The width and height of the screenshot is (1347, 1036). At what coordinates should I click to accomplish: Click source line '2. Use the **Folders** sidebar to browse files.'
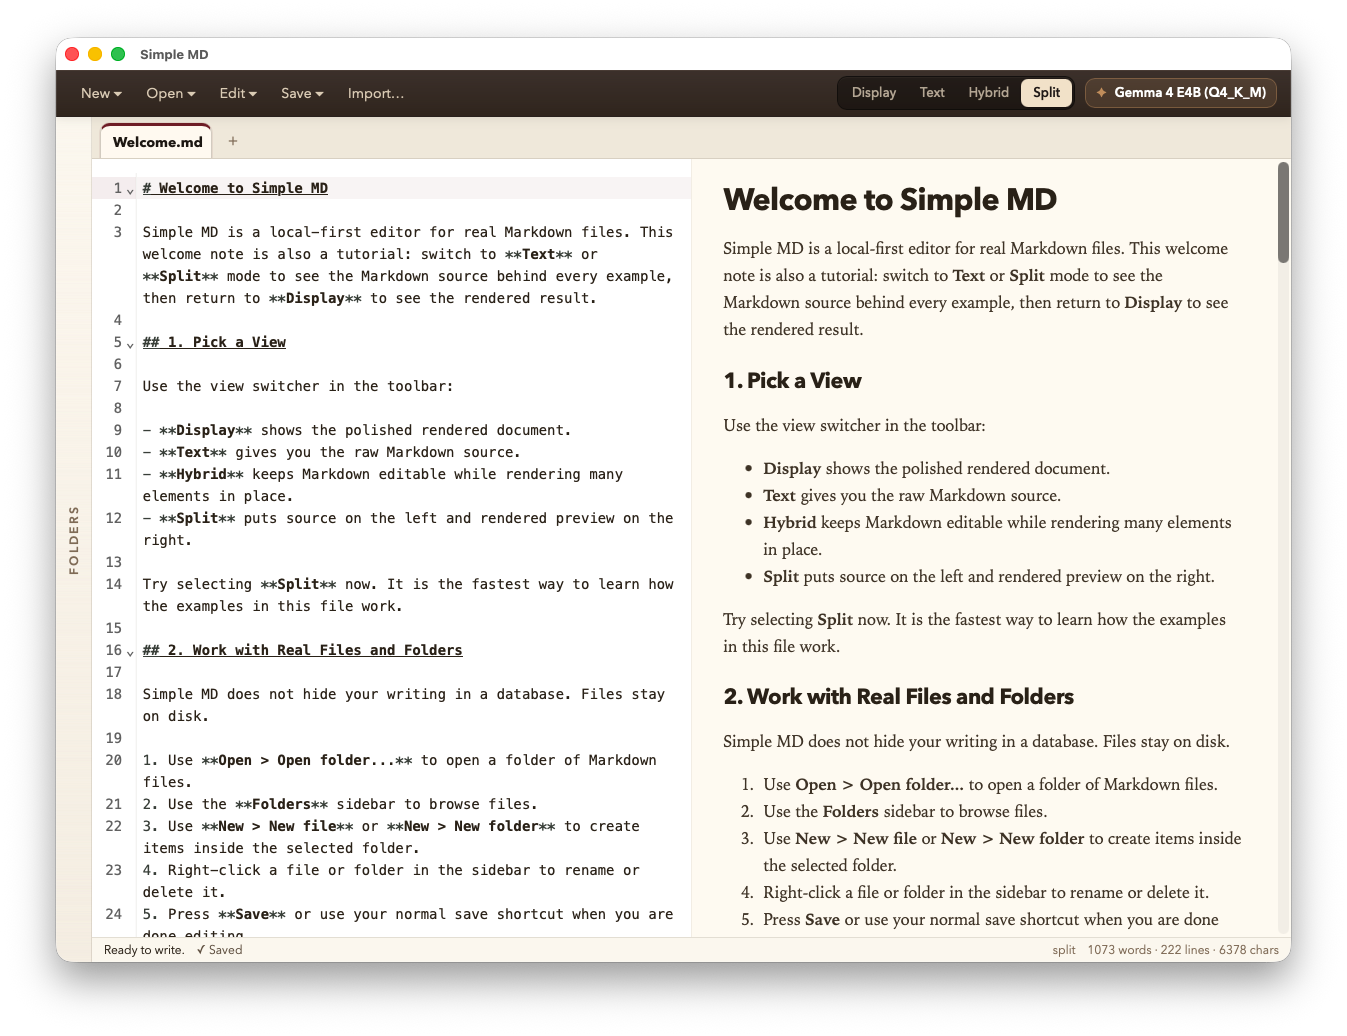340,804
